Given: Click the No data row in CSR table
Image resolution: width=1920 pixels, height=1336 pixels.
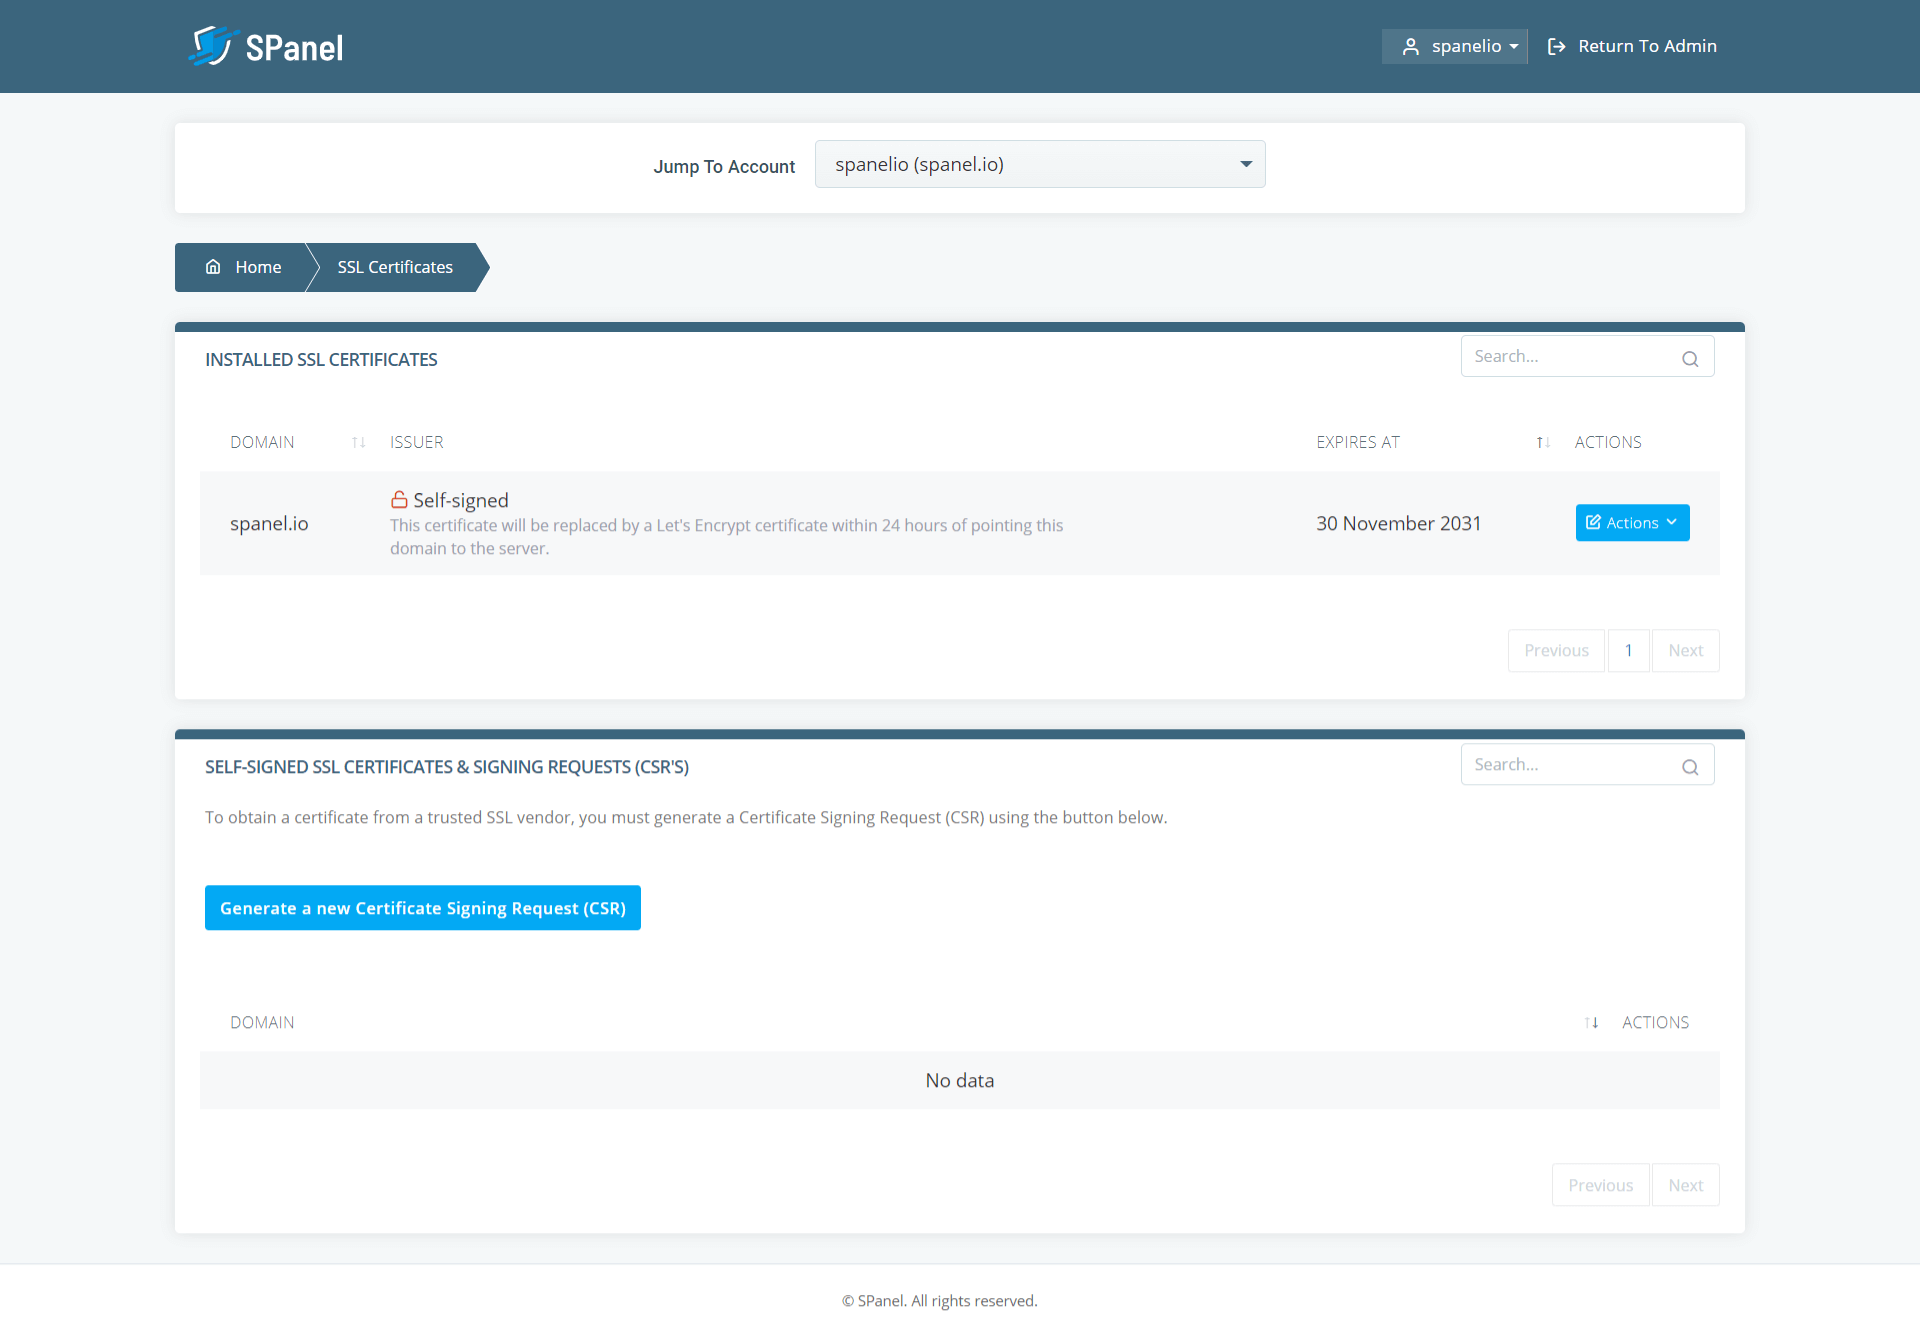Looking at the screenshot, I should pyautogui.click(x=960, y=1080).
